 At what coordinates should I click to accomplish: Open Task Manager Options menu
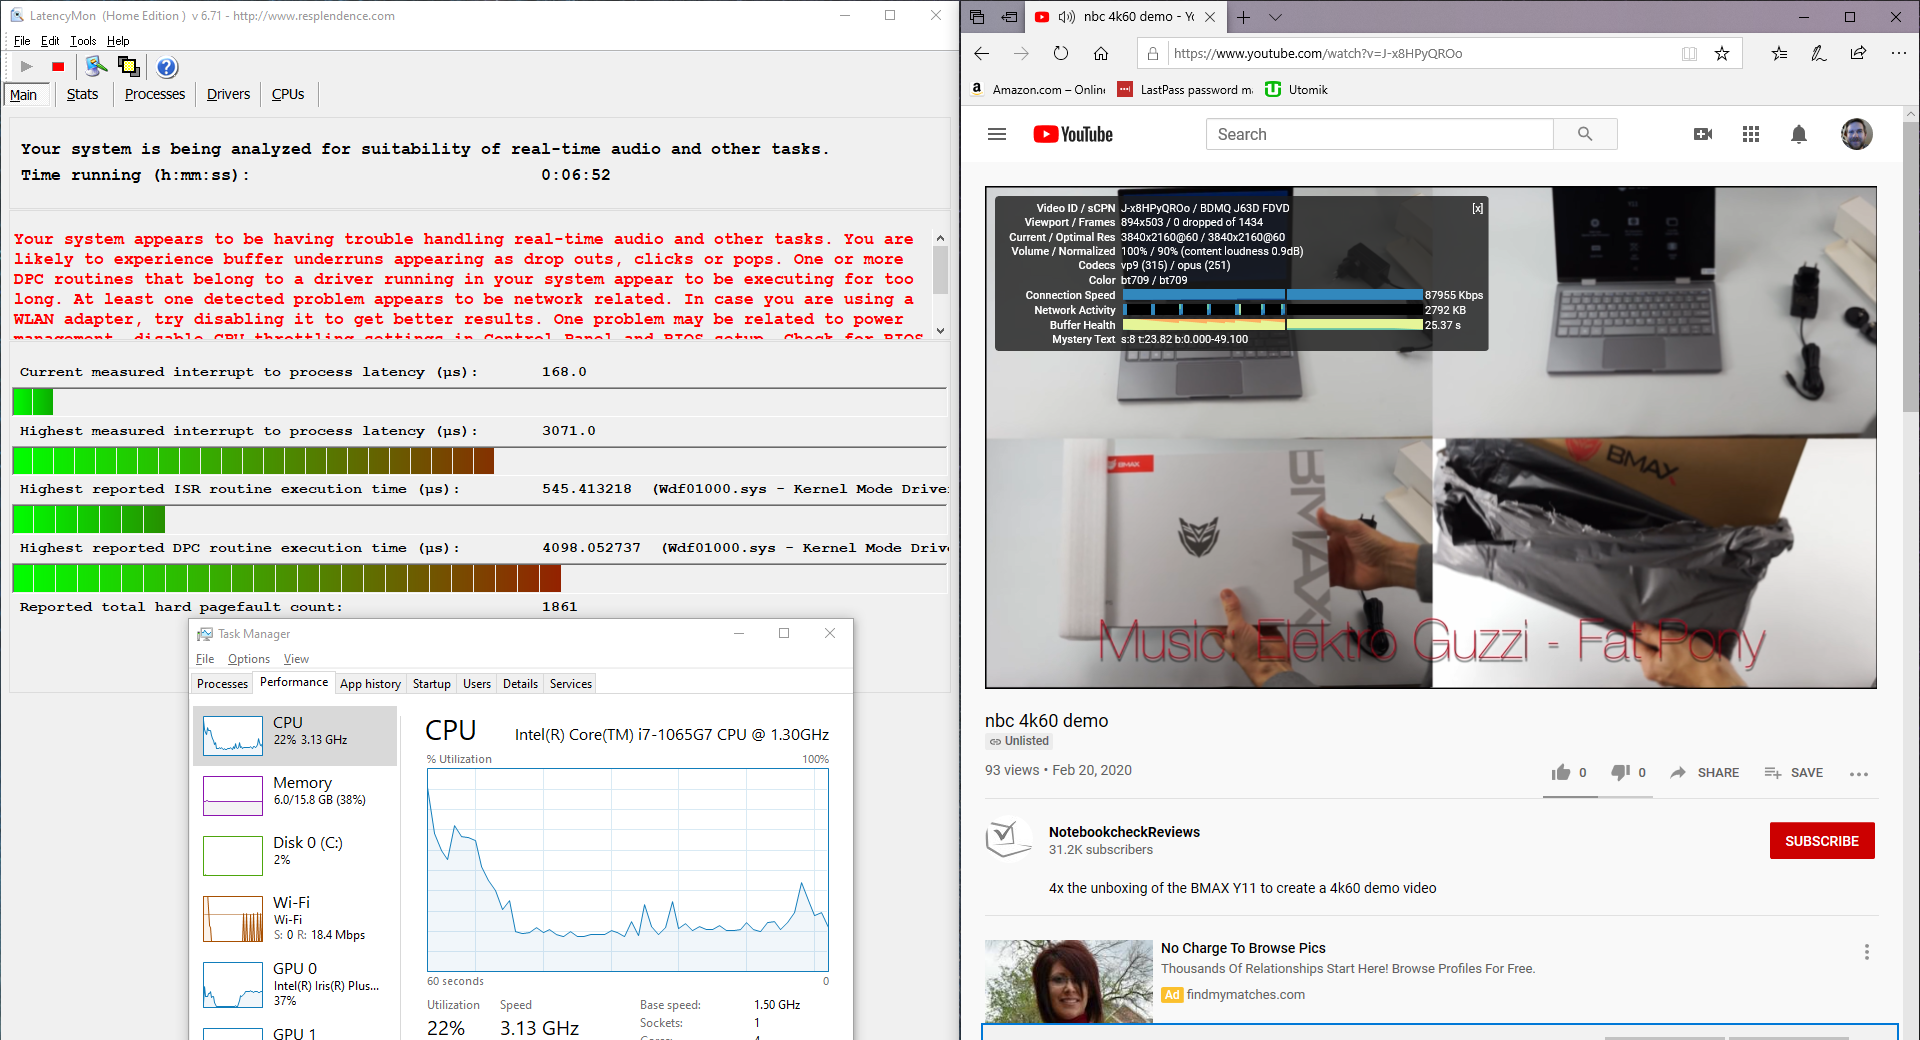click(249, 659)
